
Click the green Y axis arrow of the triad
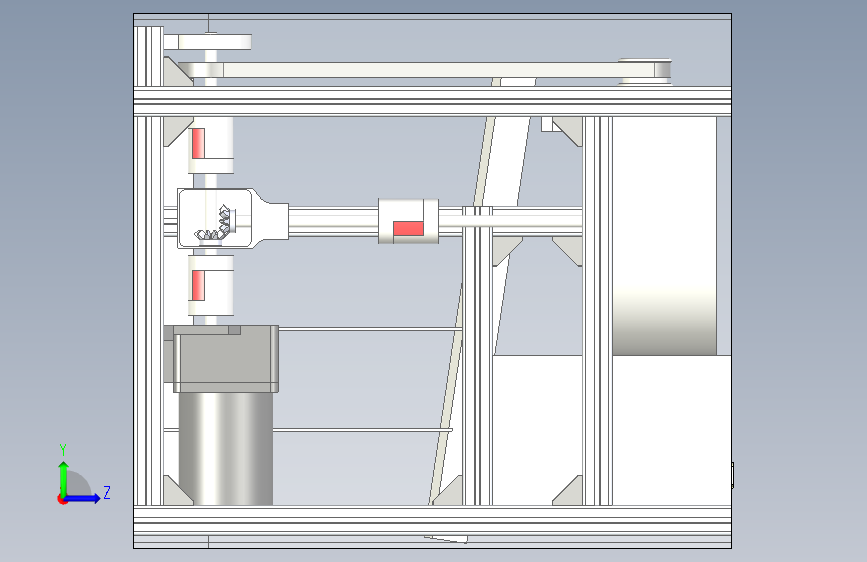[x=64, y=478]
